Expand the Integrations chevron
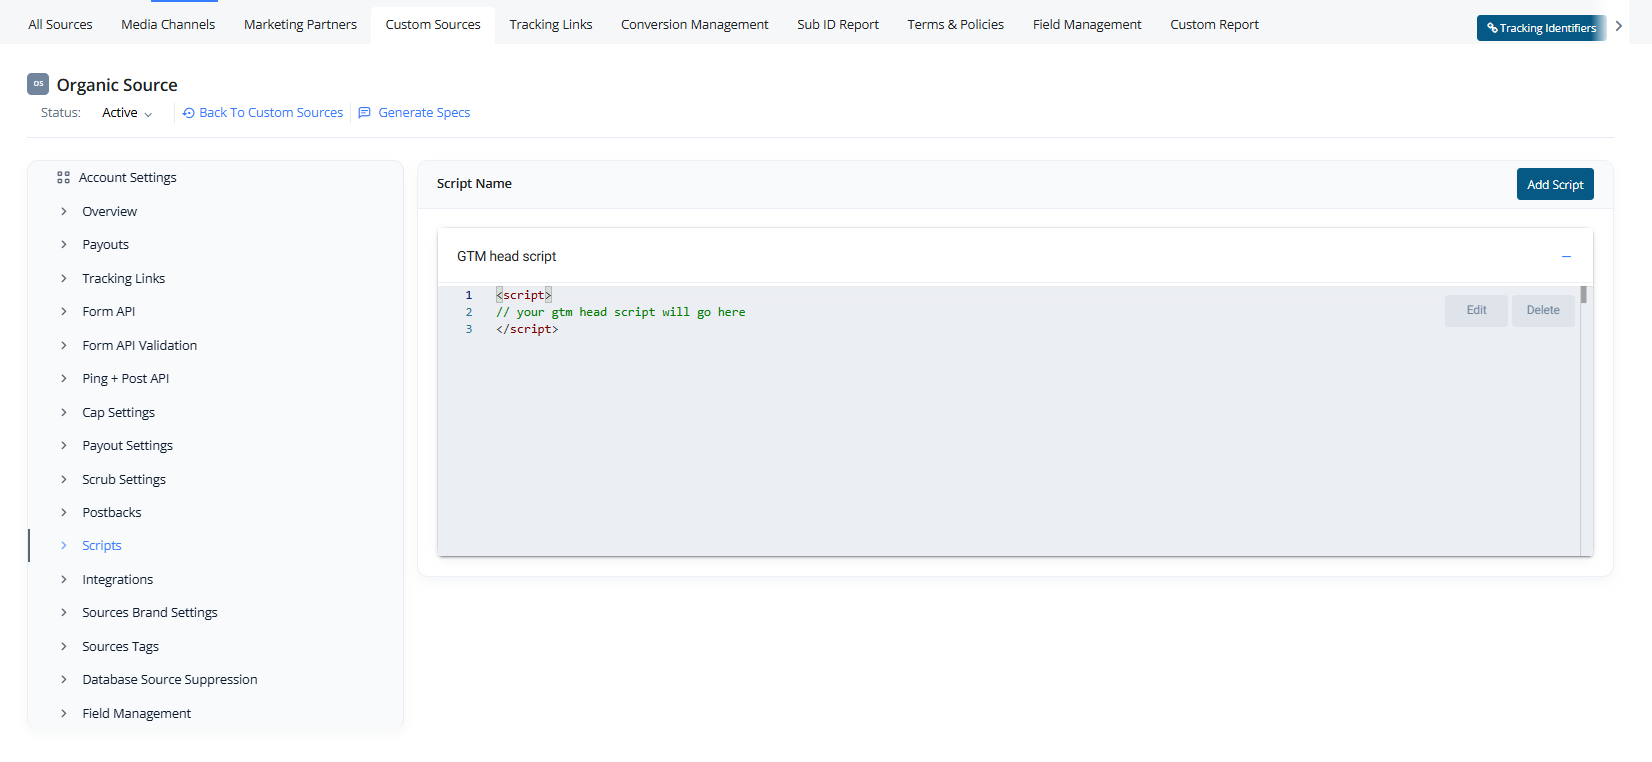 coord(64,579)
